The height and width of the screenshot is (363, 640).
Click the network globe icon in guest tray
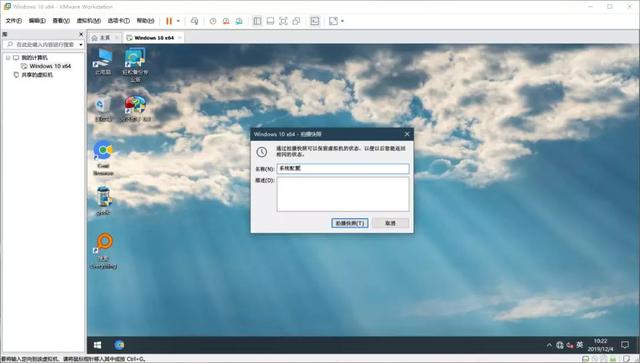(x=560, y=345)
